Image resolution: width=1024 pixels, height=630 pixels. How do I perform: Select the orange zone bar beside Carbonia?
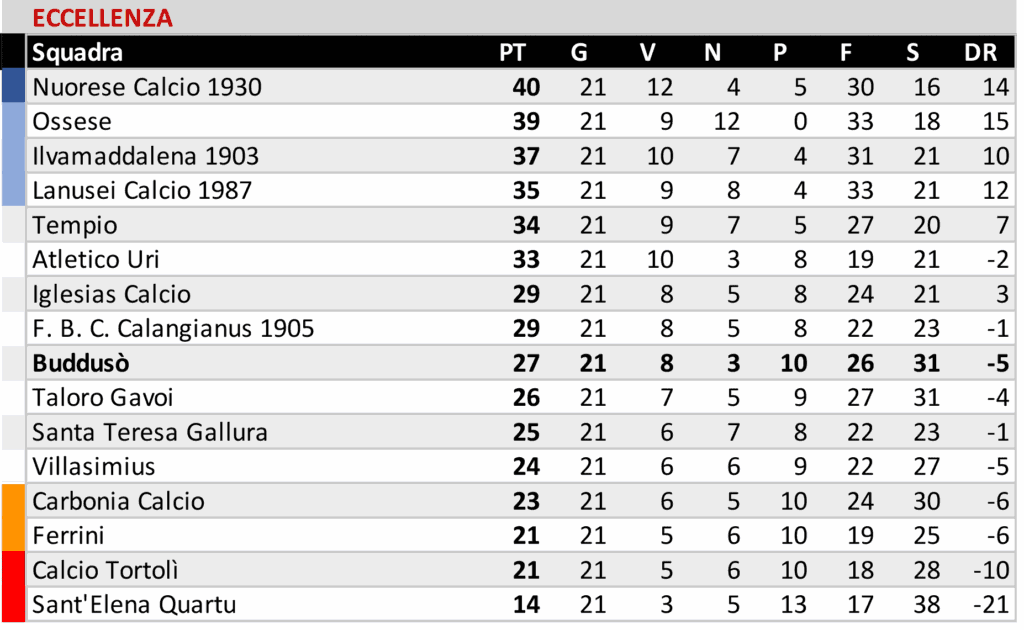tap(13, 518)
